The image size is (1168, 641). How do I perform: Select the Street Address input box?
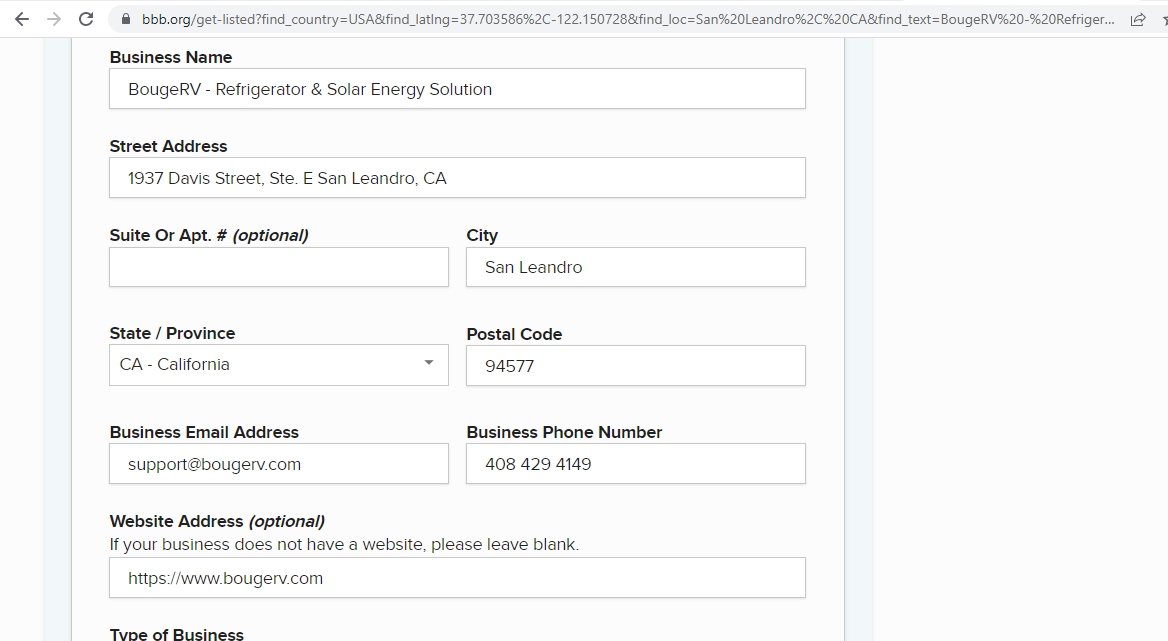pyautogui.click(x=457, y=178)
